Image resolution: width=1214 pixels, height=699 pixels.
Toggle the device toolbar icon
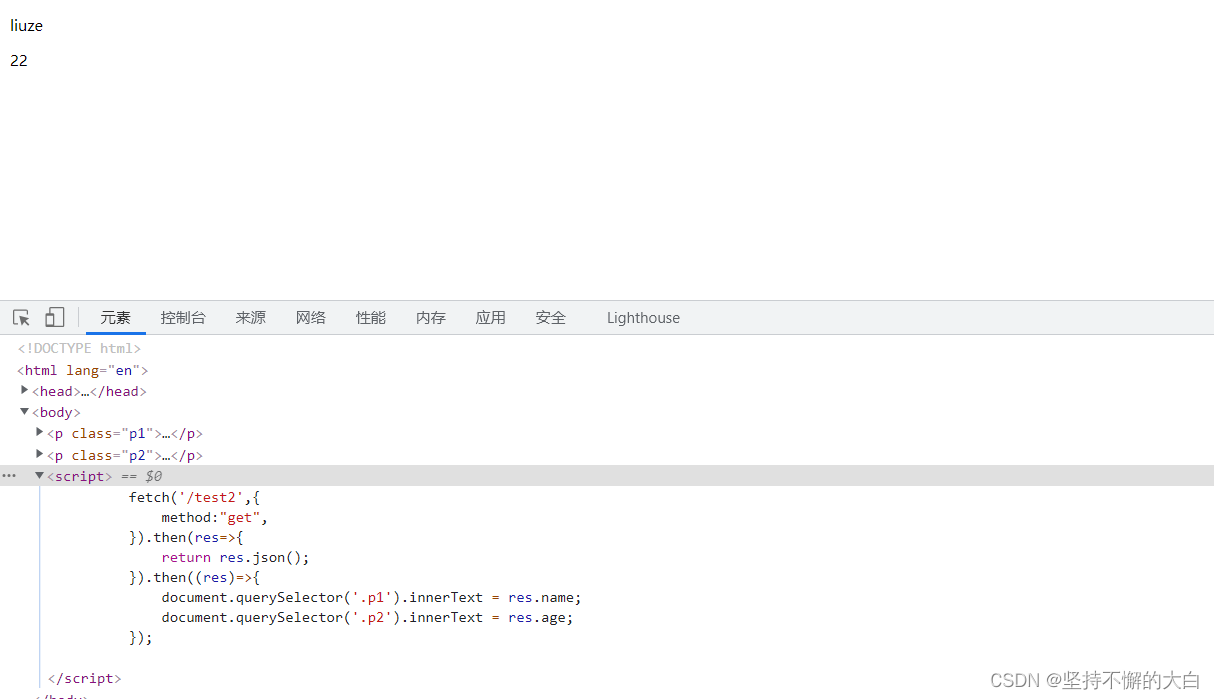pos(54,317)
